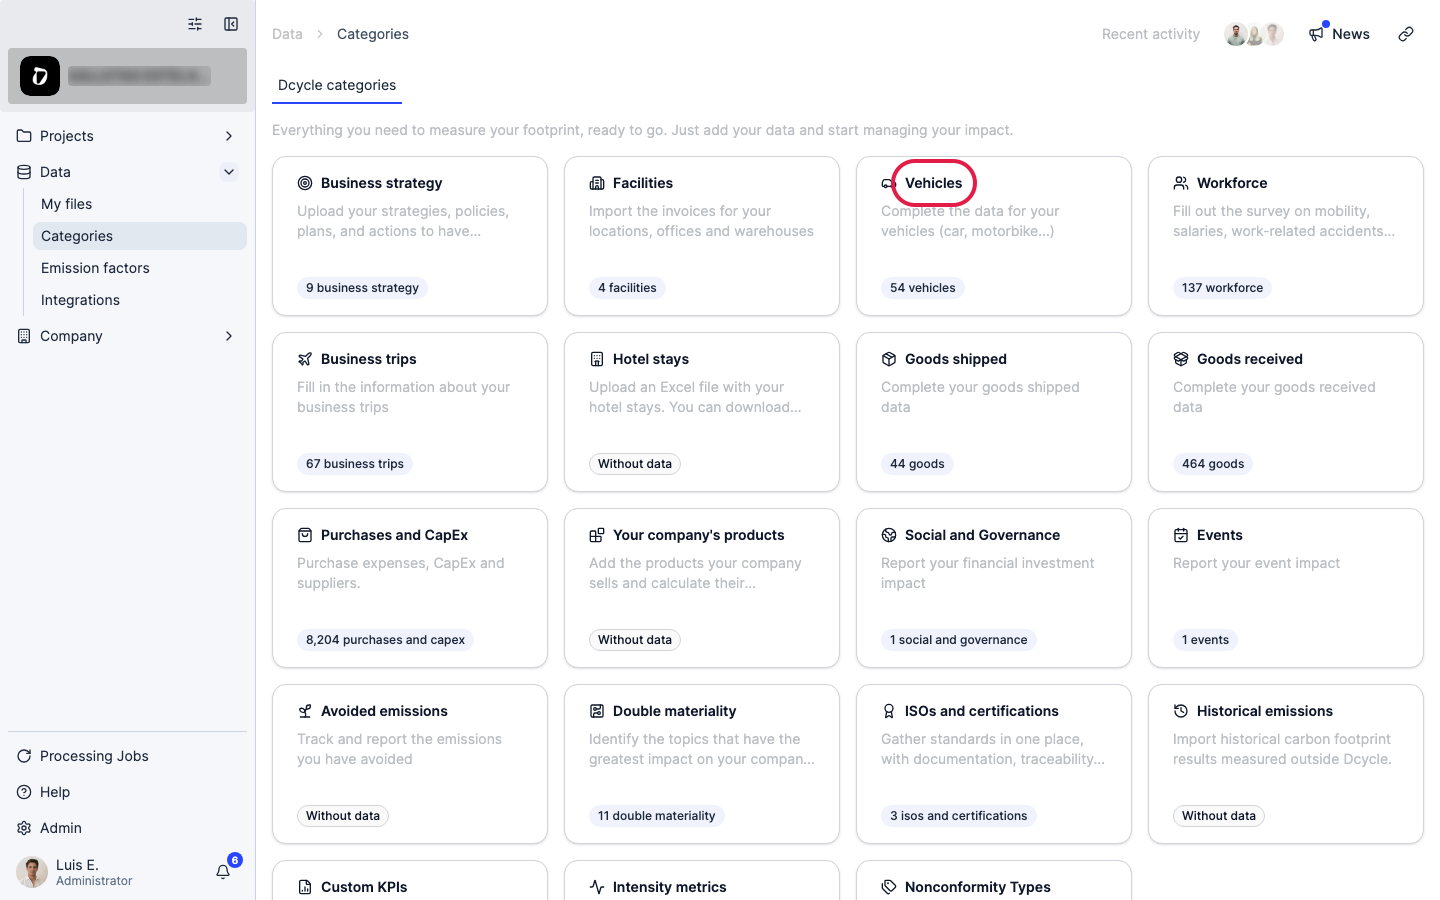Click the Business trips airplane icon

coord(305,359)
